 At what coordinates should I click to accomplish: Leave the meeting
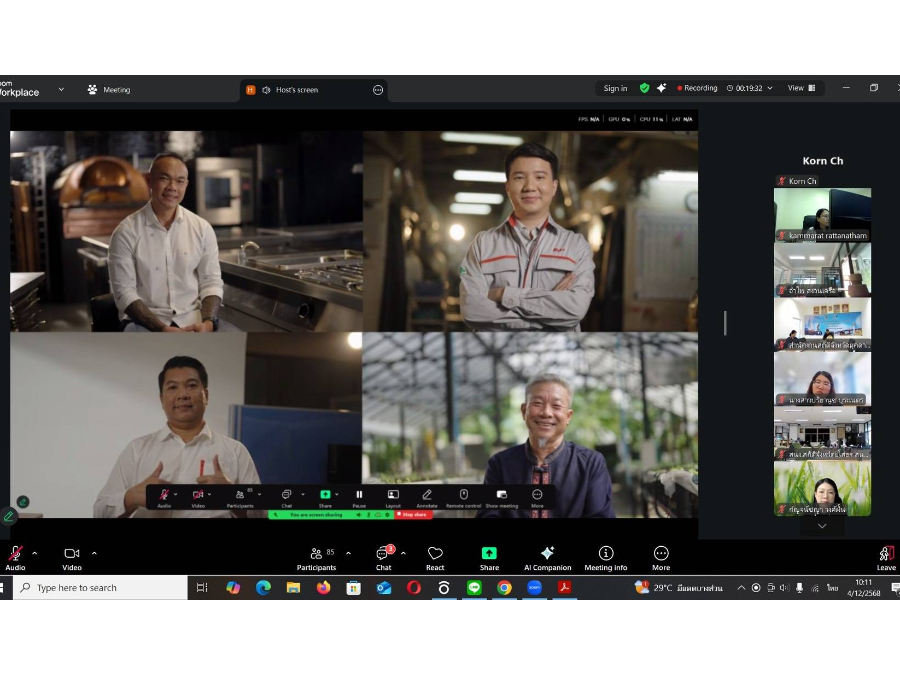pyautogui.click(x=886, y=556)
